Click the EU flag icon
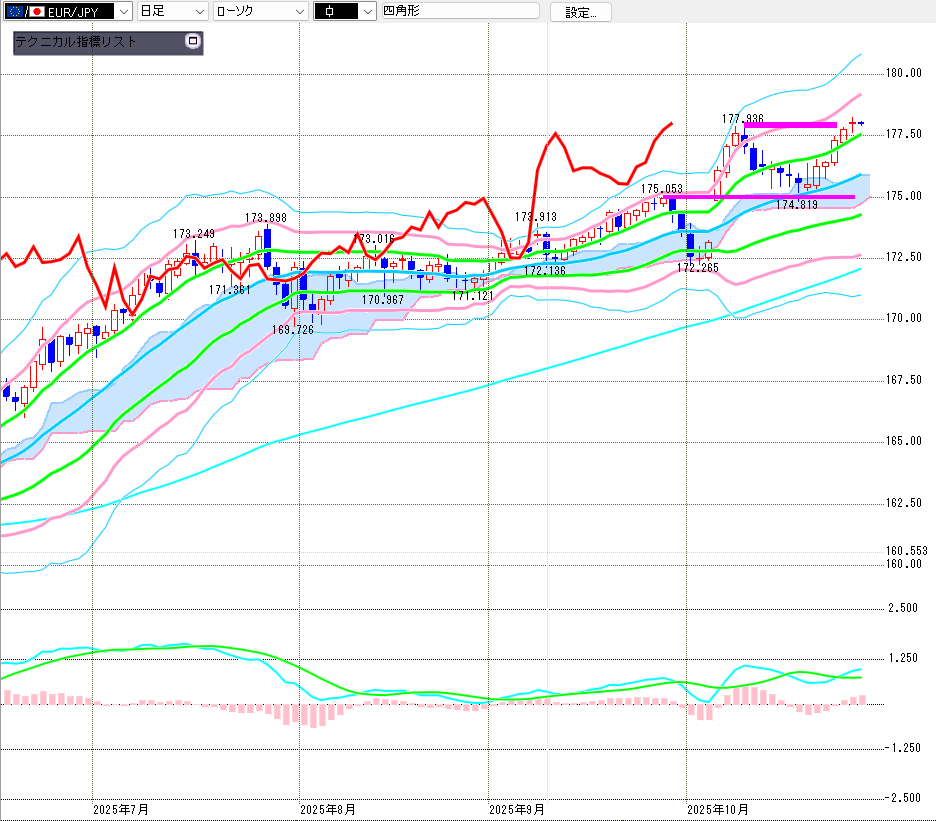The width and height of the screenshot is (936, 821). point(13,12)
